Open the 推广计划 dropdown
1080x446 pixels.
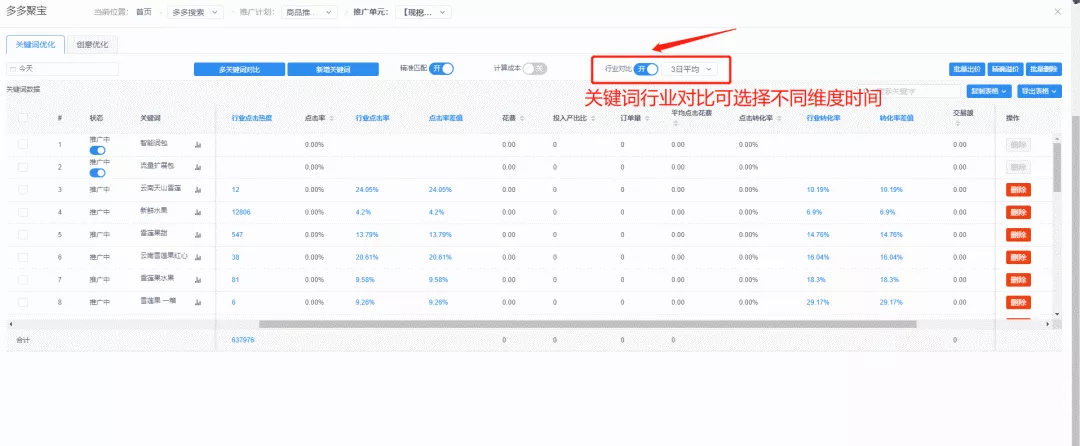(x=310, y=12)
